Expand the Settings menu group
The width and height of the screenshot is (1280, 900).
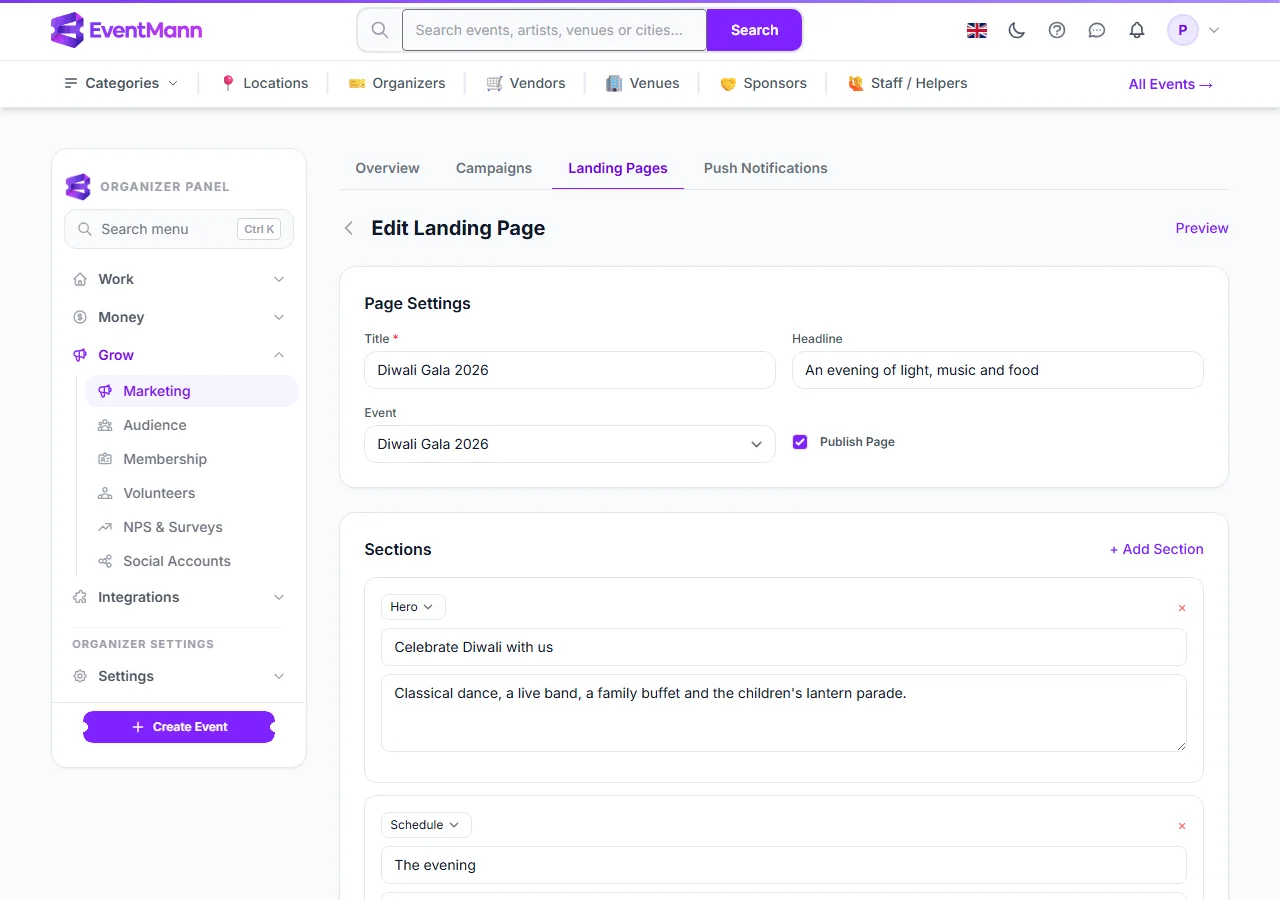point(179,676)
